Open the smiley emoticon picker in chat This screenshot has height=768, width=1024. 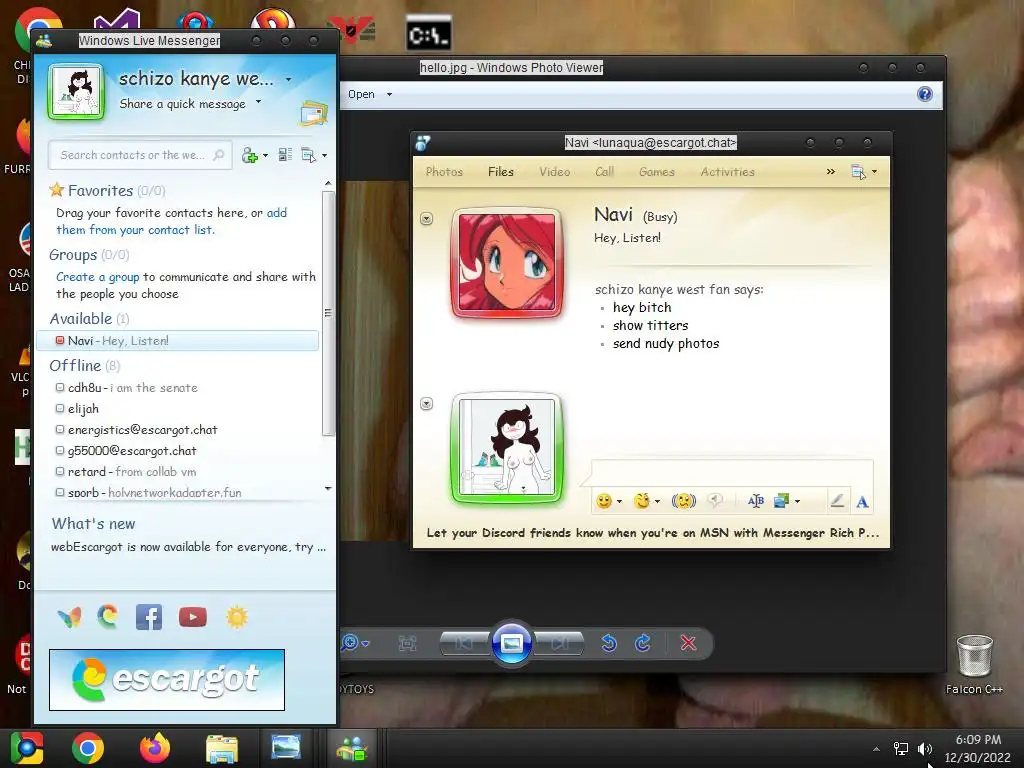[604, 501]
